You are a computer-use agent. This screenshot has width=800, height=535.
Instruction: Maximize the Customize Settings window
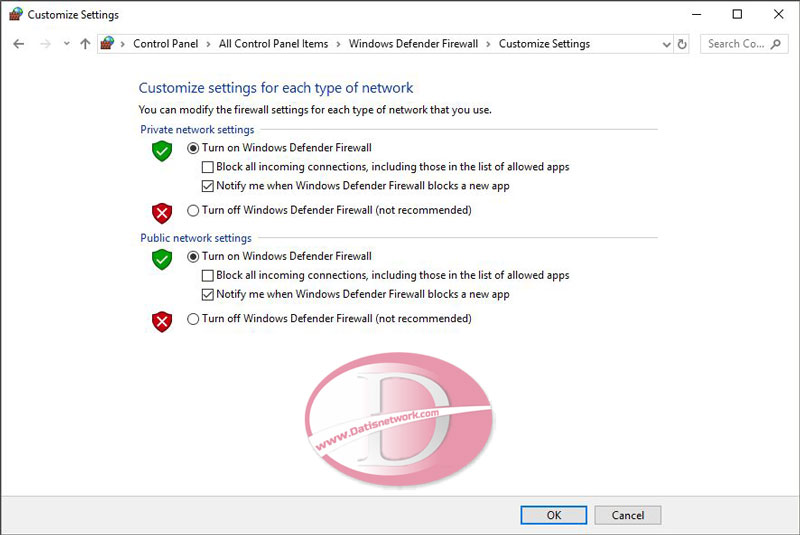tap(737, 14)
